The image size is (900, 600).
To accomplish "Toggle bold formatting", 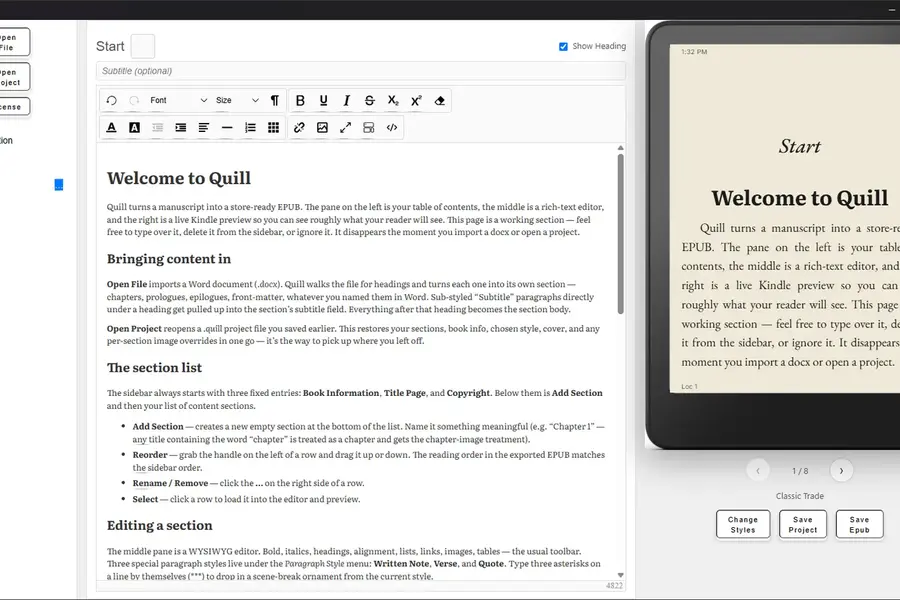I will [300, 100].
